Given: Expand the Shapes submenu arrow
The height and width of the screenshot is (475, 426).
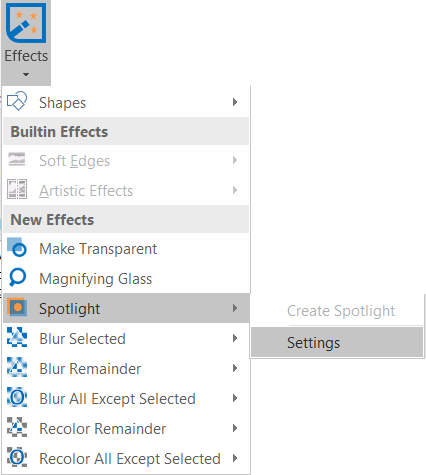Looking at the screenshot, I should 235,102.
